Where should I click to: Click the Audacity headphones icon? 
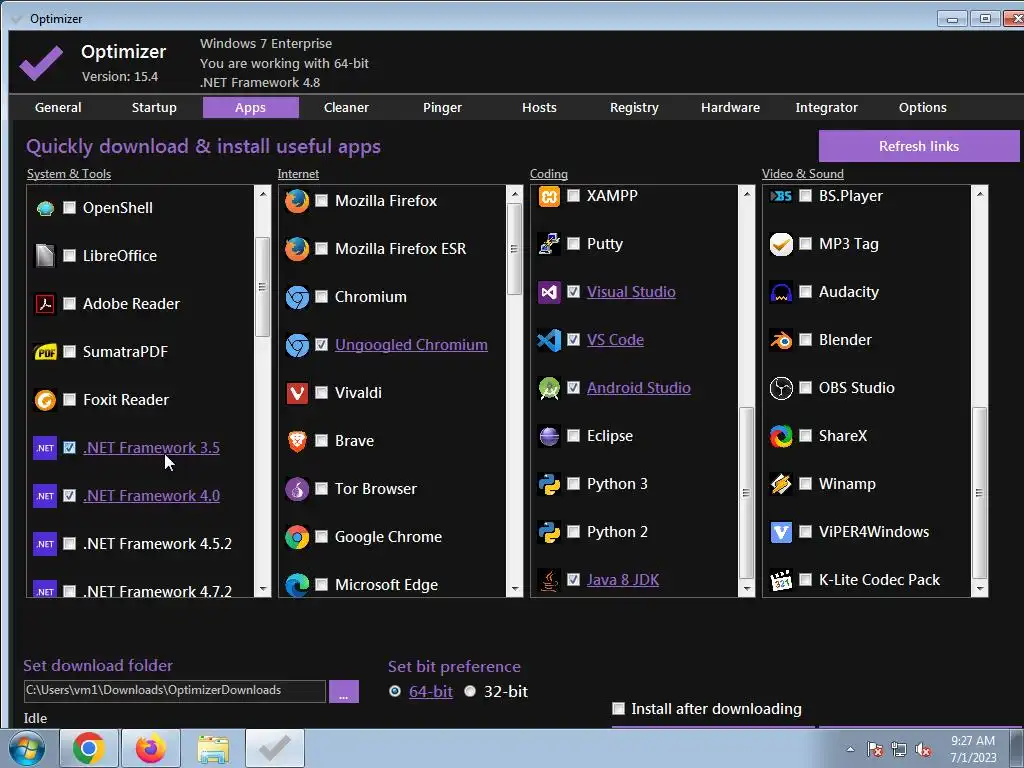(x=781, y=292)
